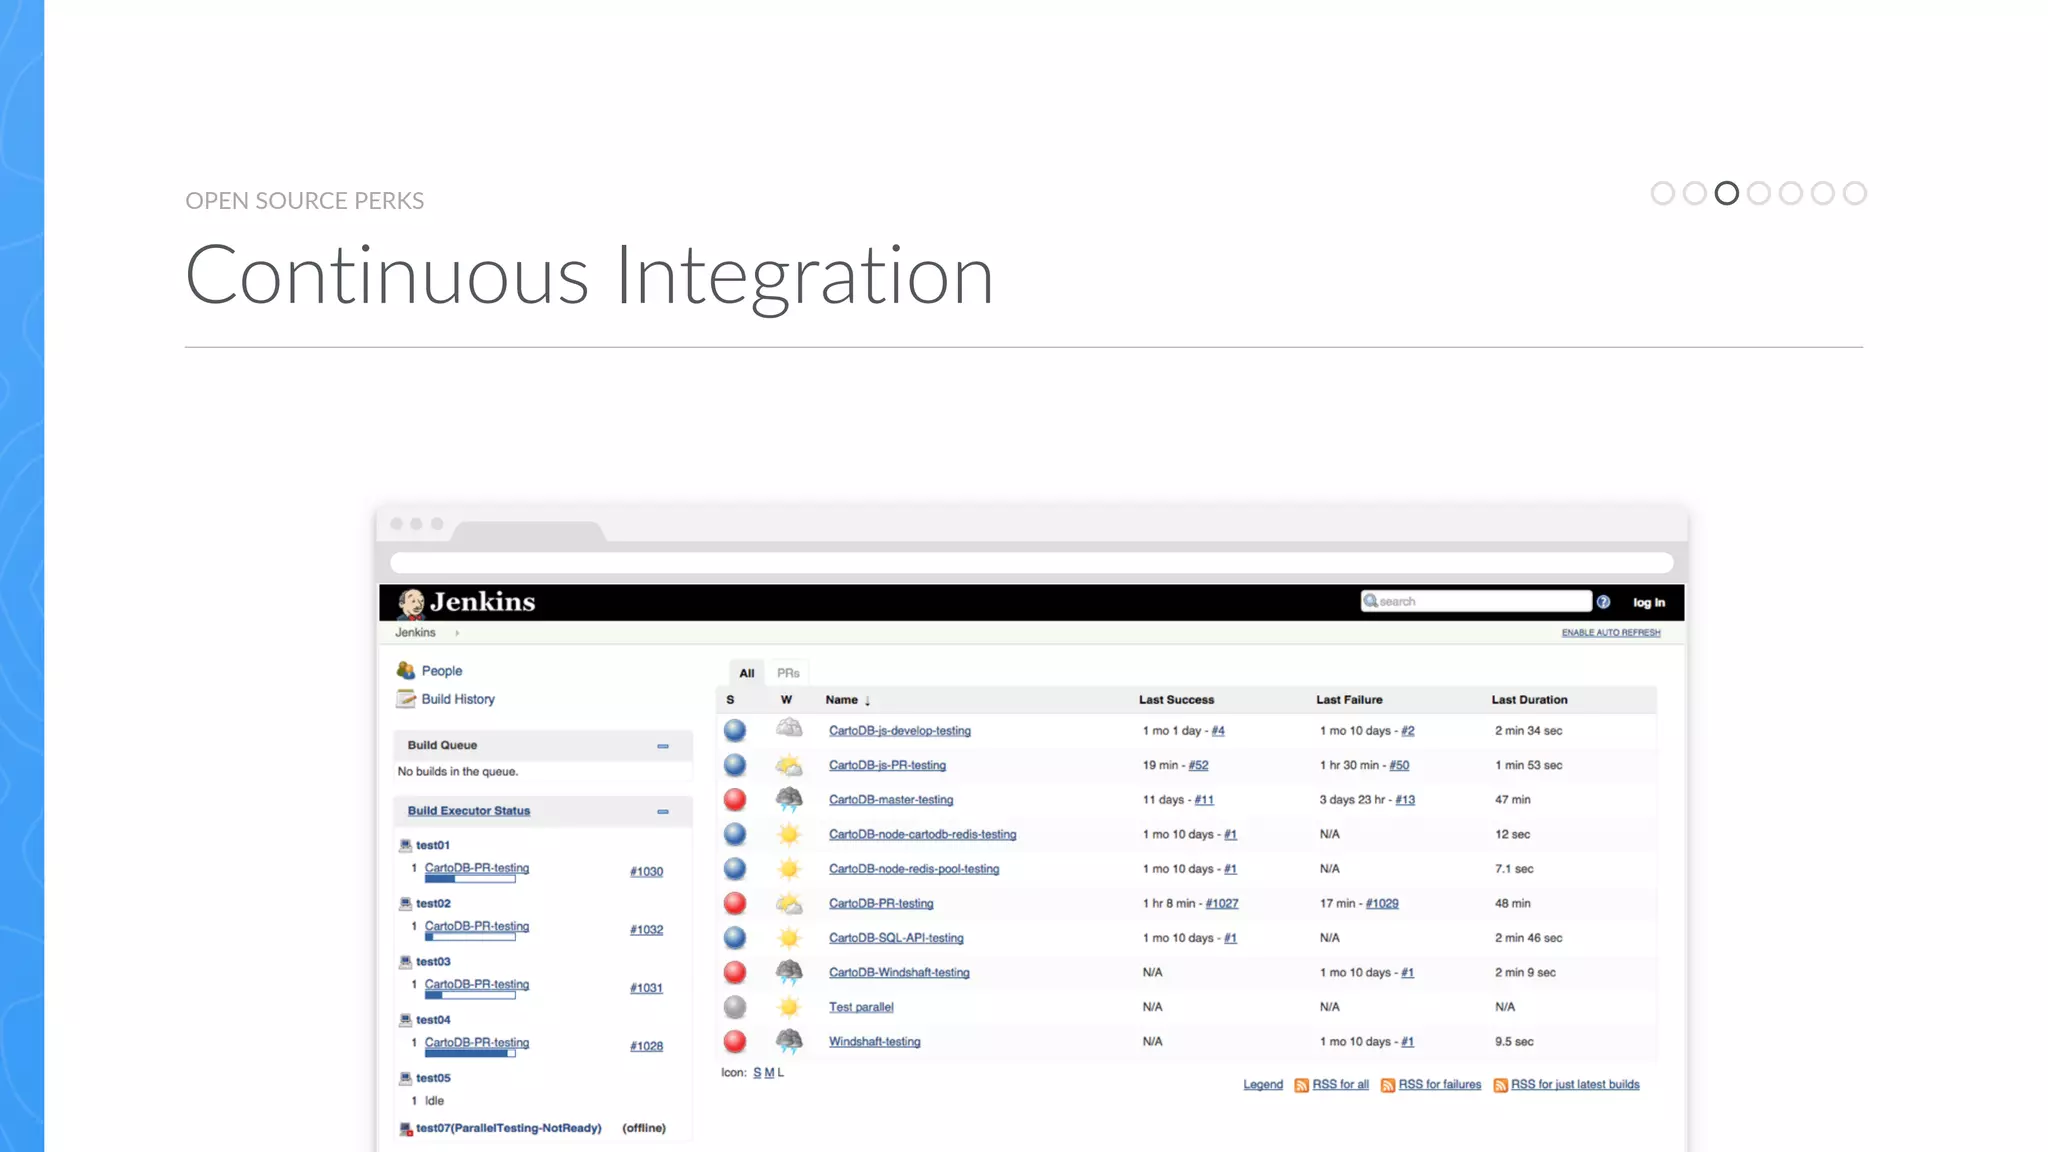The height and width of the screenshot is (1152, 2048).
Task: Click the red status ball for CartoDB-Windshaft-testing
Action: pyautogui.click(x=735, y=973)
